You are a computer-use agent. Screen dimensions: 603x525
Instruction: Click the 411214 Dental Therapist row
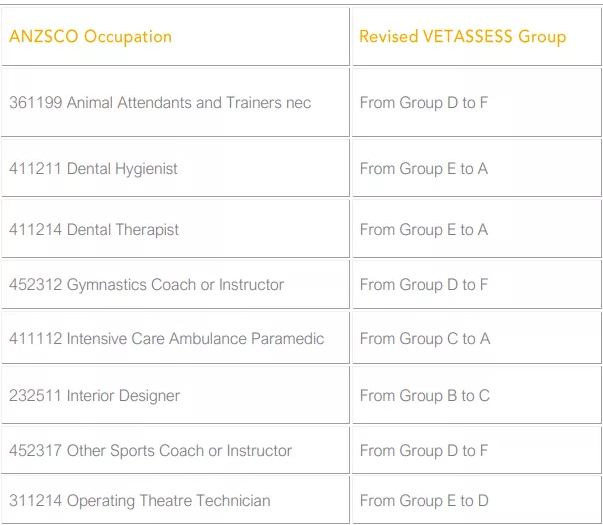tap(94, 230)
